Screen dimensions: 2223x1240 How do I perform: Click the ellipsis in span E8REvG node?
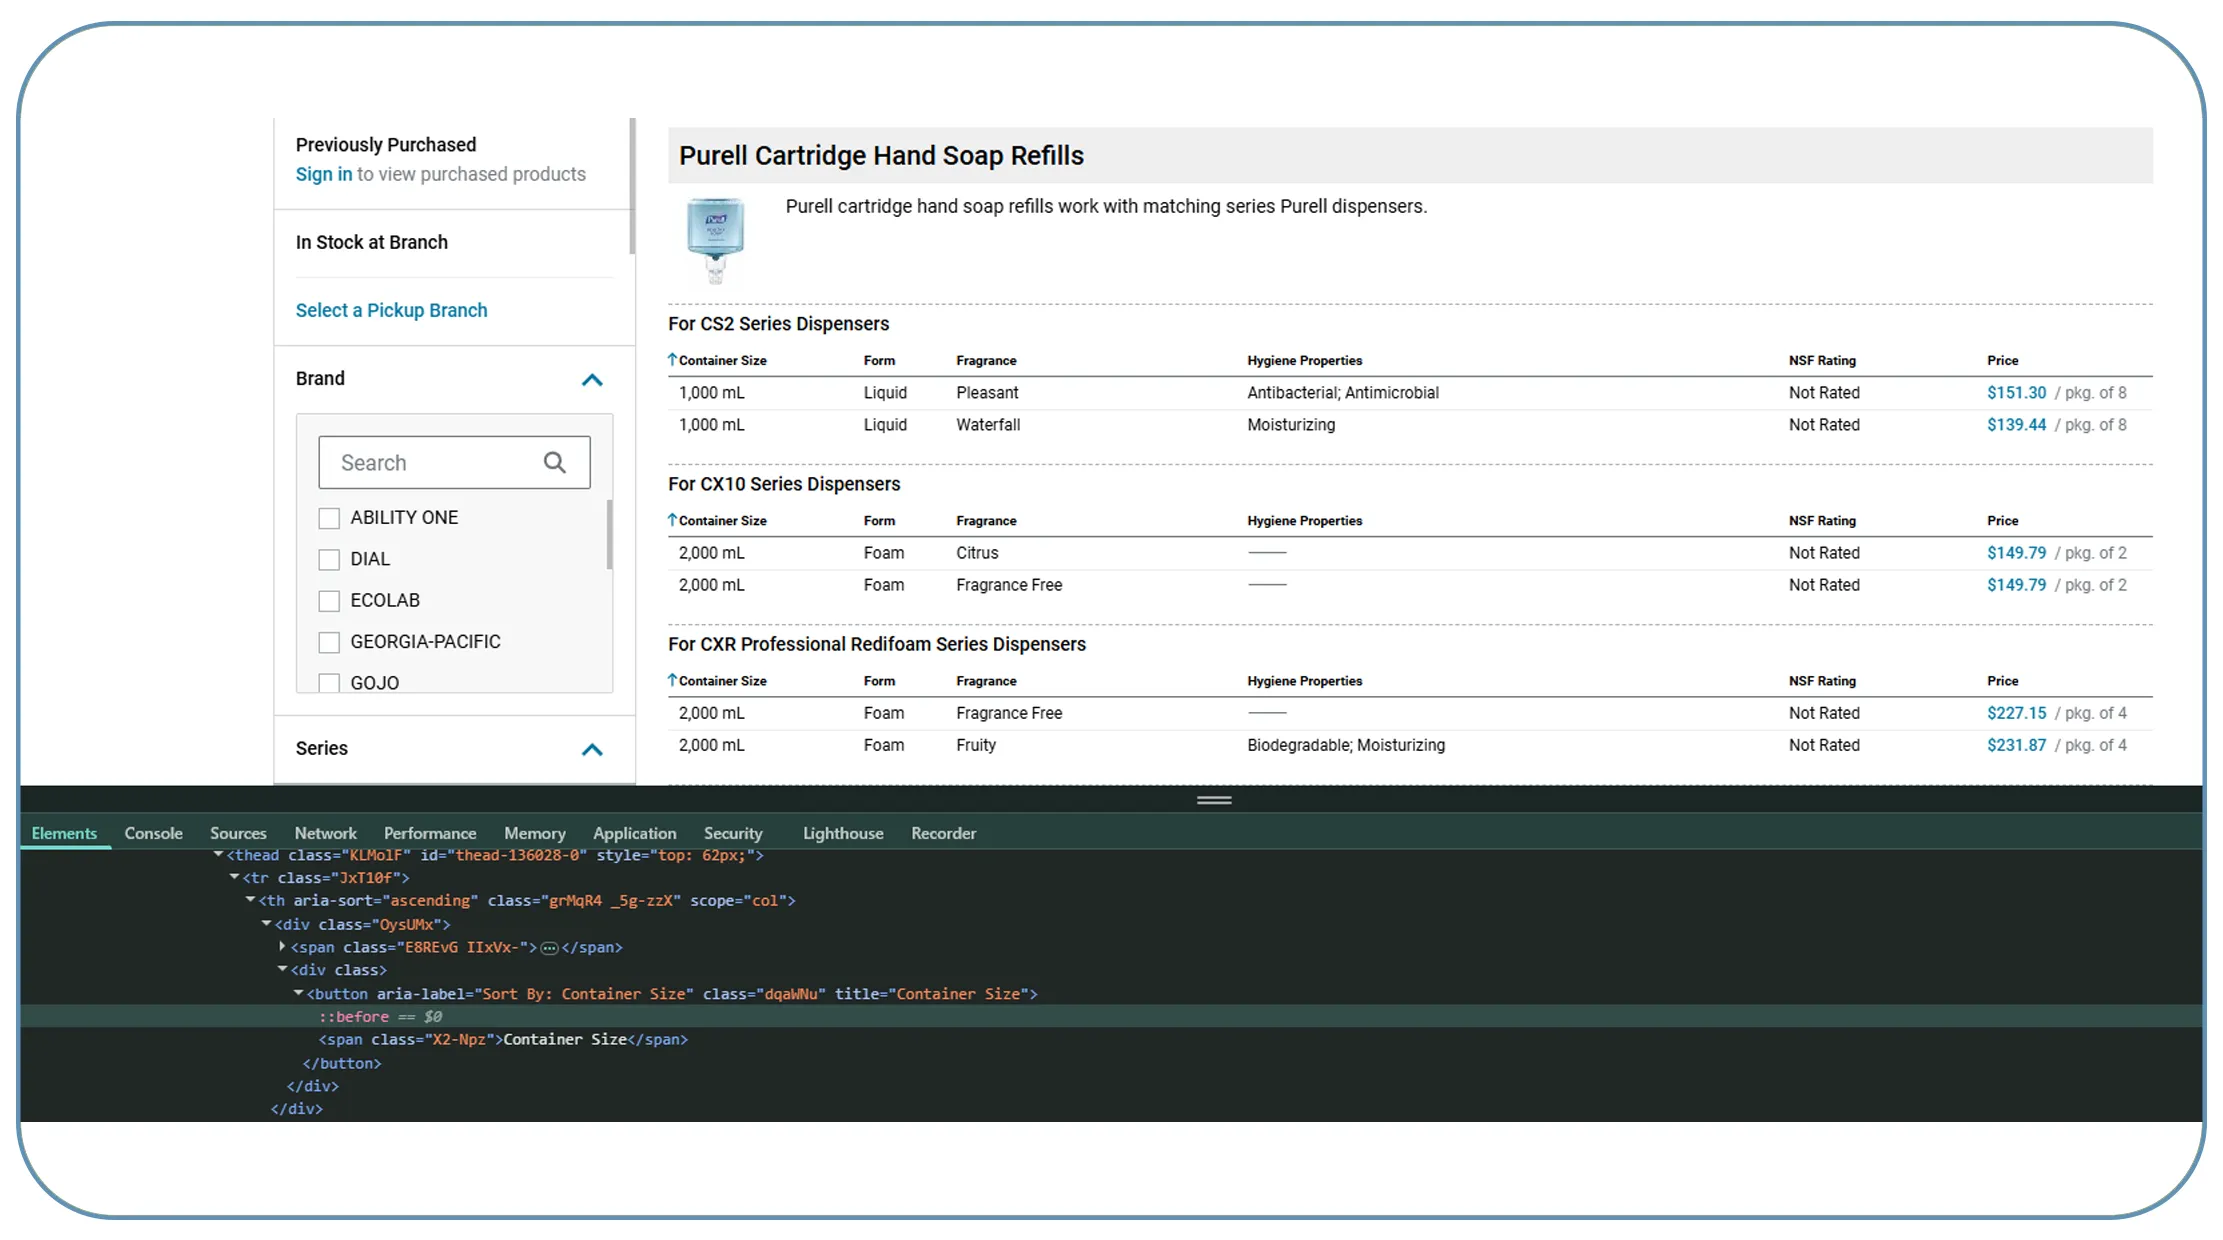(549, 948)
